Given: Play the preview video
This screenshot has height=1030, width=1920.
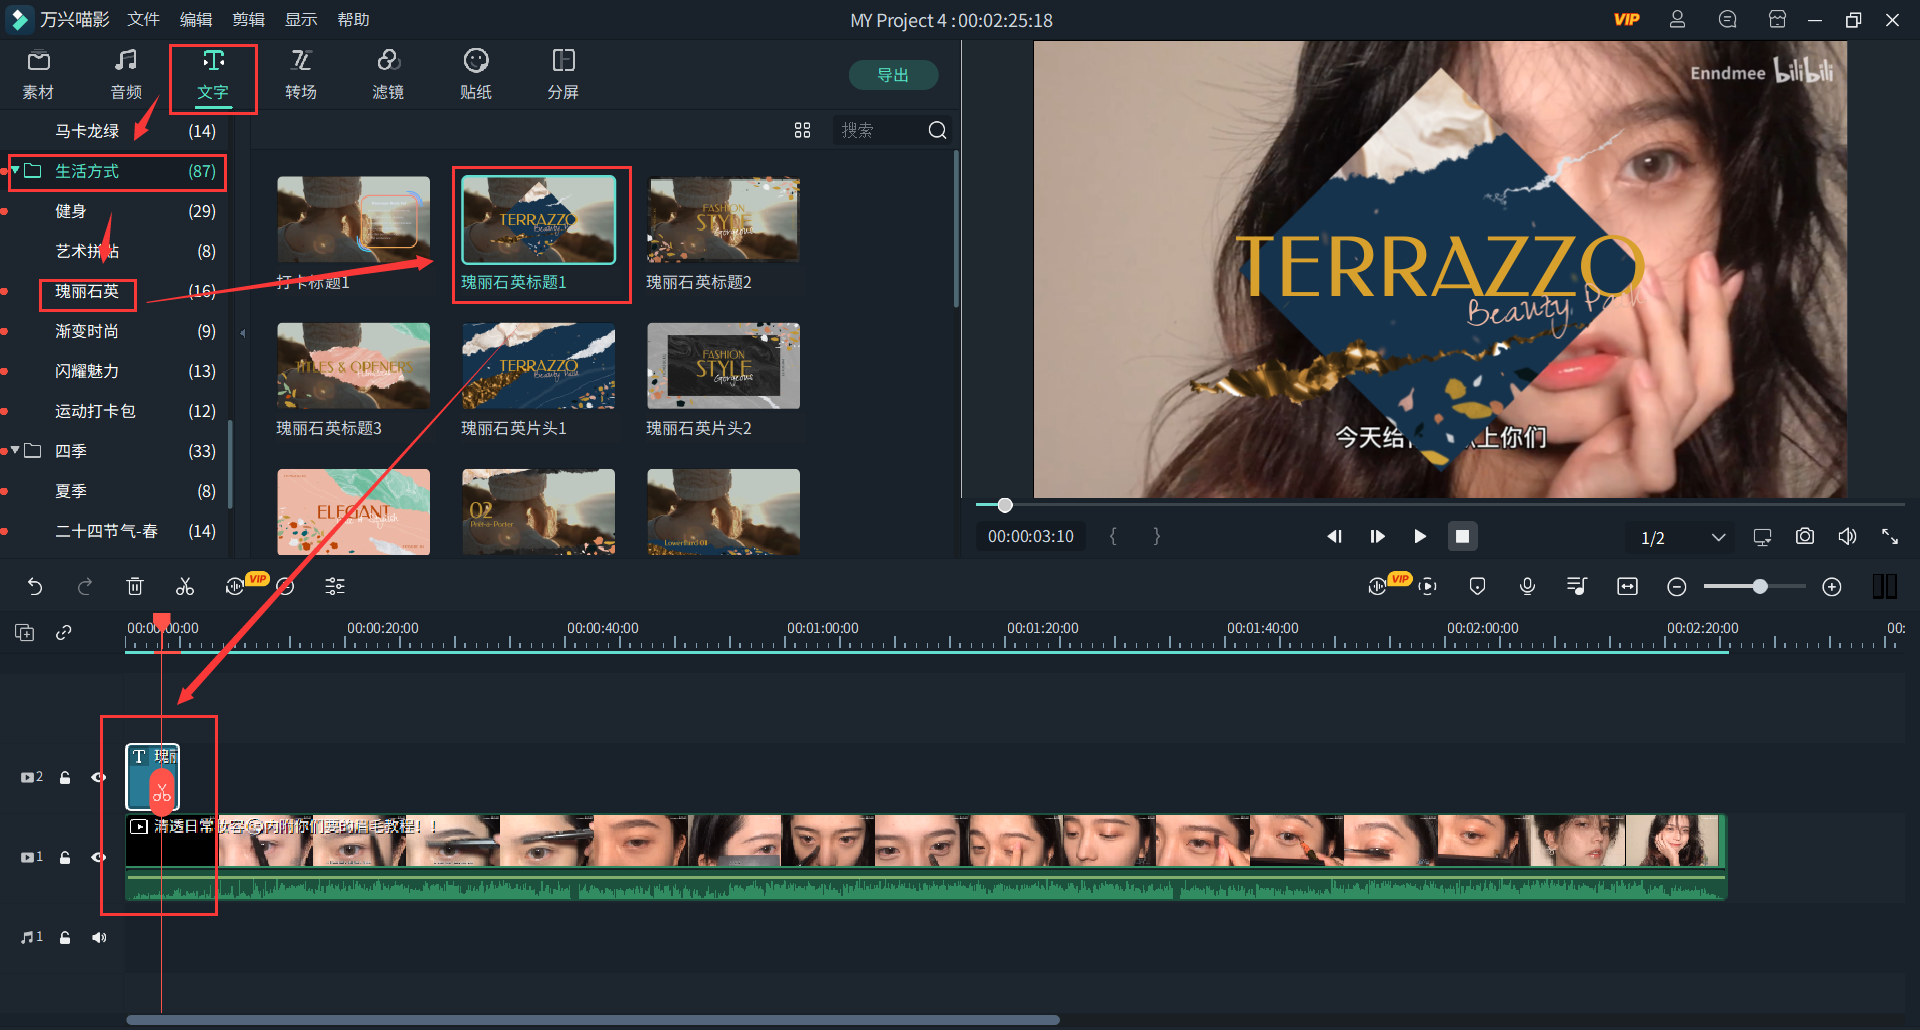Looking at the screenshot, I should tap(1419, 537).
